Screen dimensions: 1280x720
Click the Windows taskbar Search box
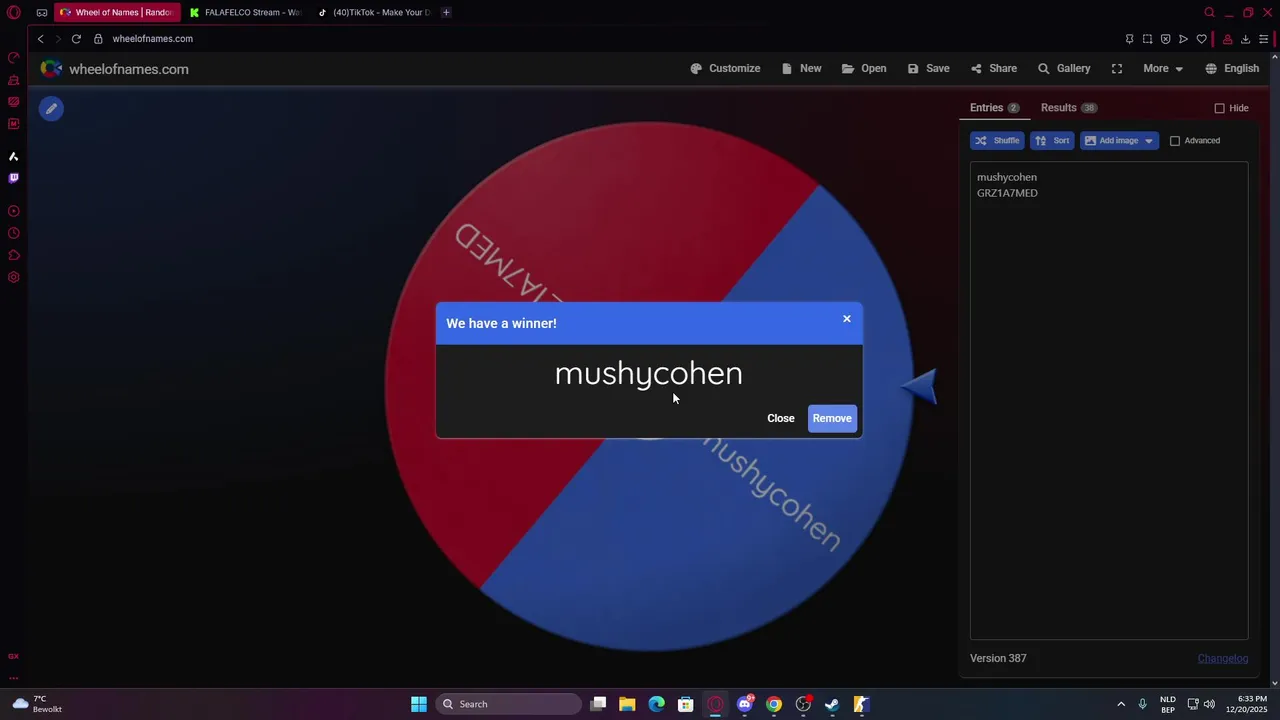(x=509, y=704)
